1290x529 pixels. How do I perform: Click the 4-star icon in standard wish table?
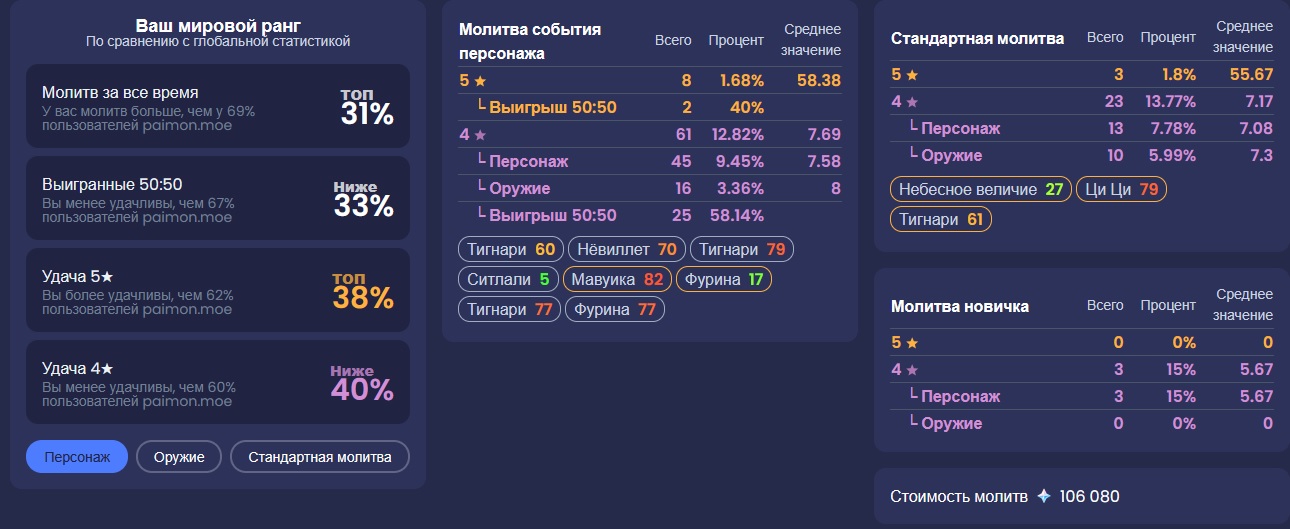coord(912,102)
